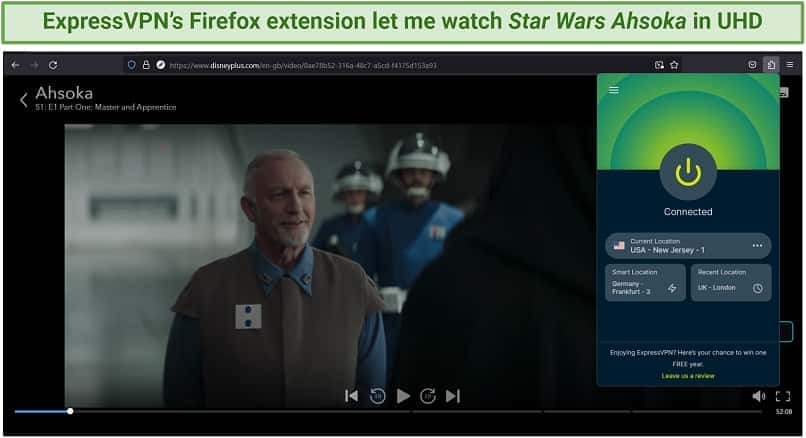Open tracking protection shield icon

coord(132,65)
